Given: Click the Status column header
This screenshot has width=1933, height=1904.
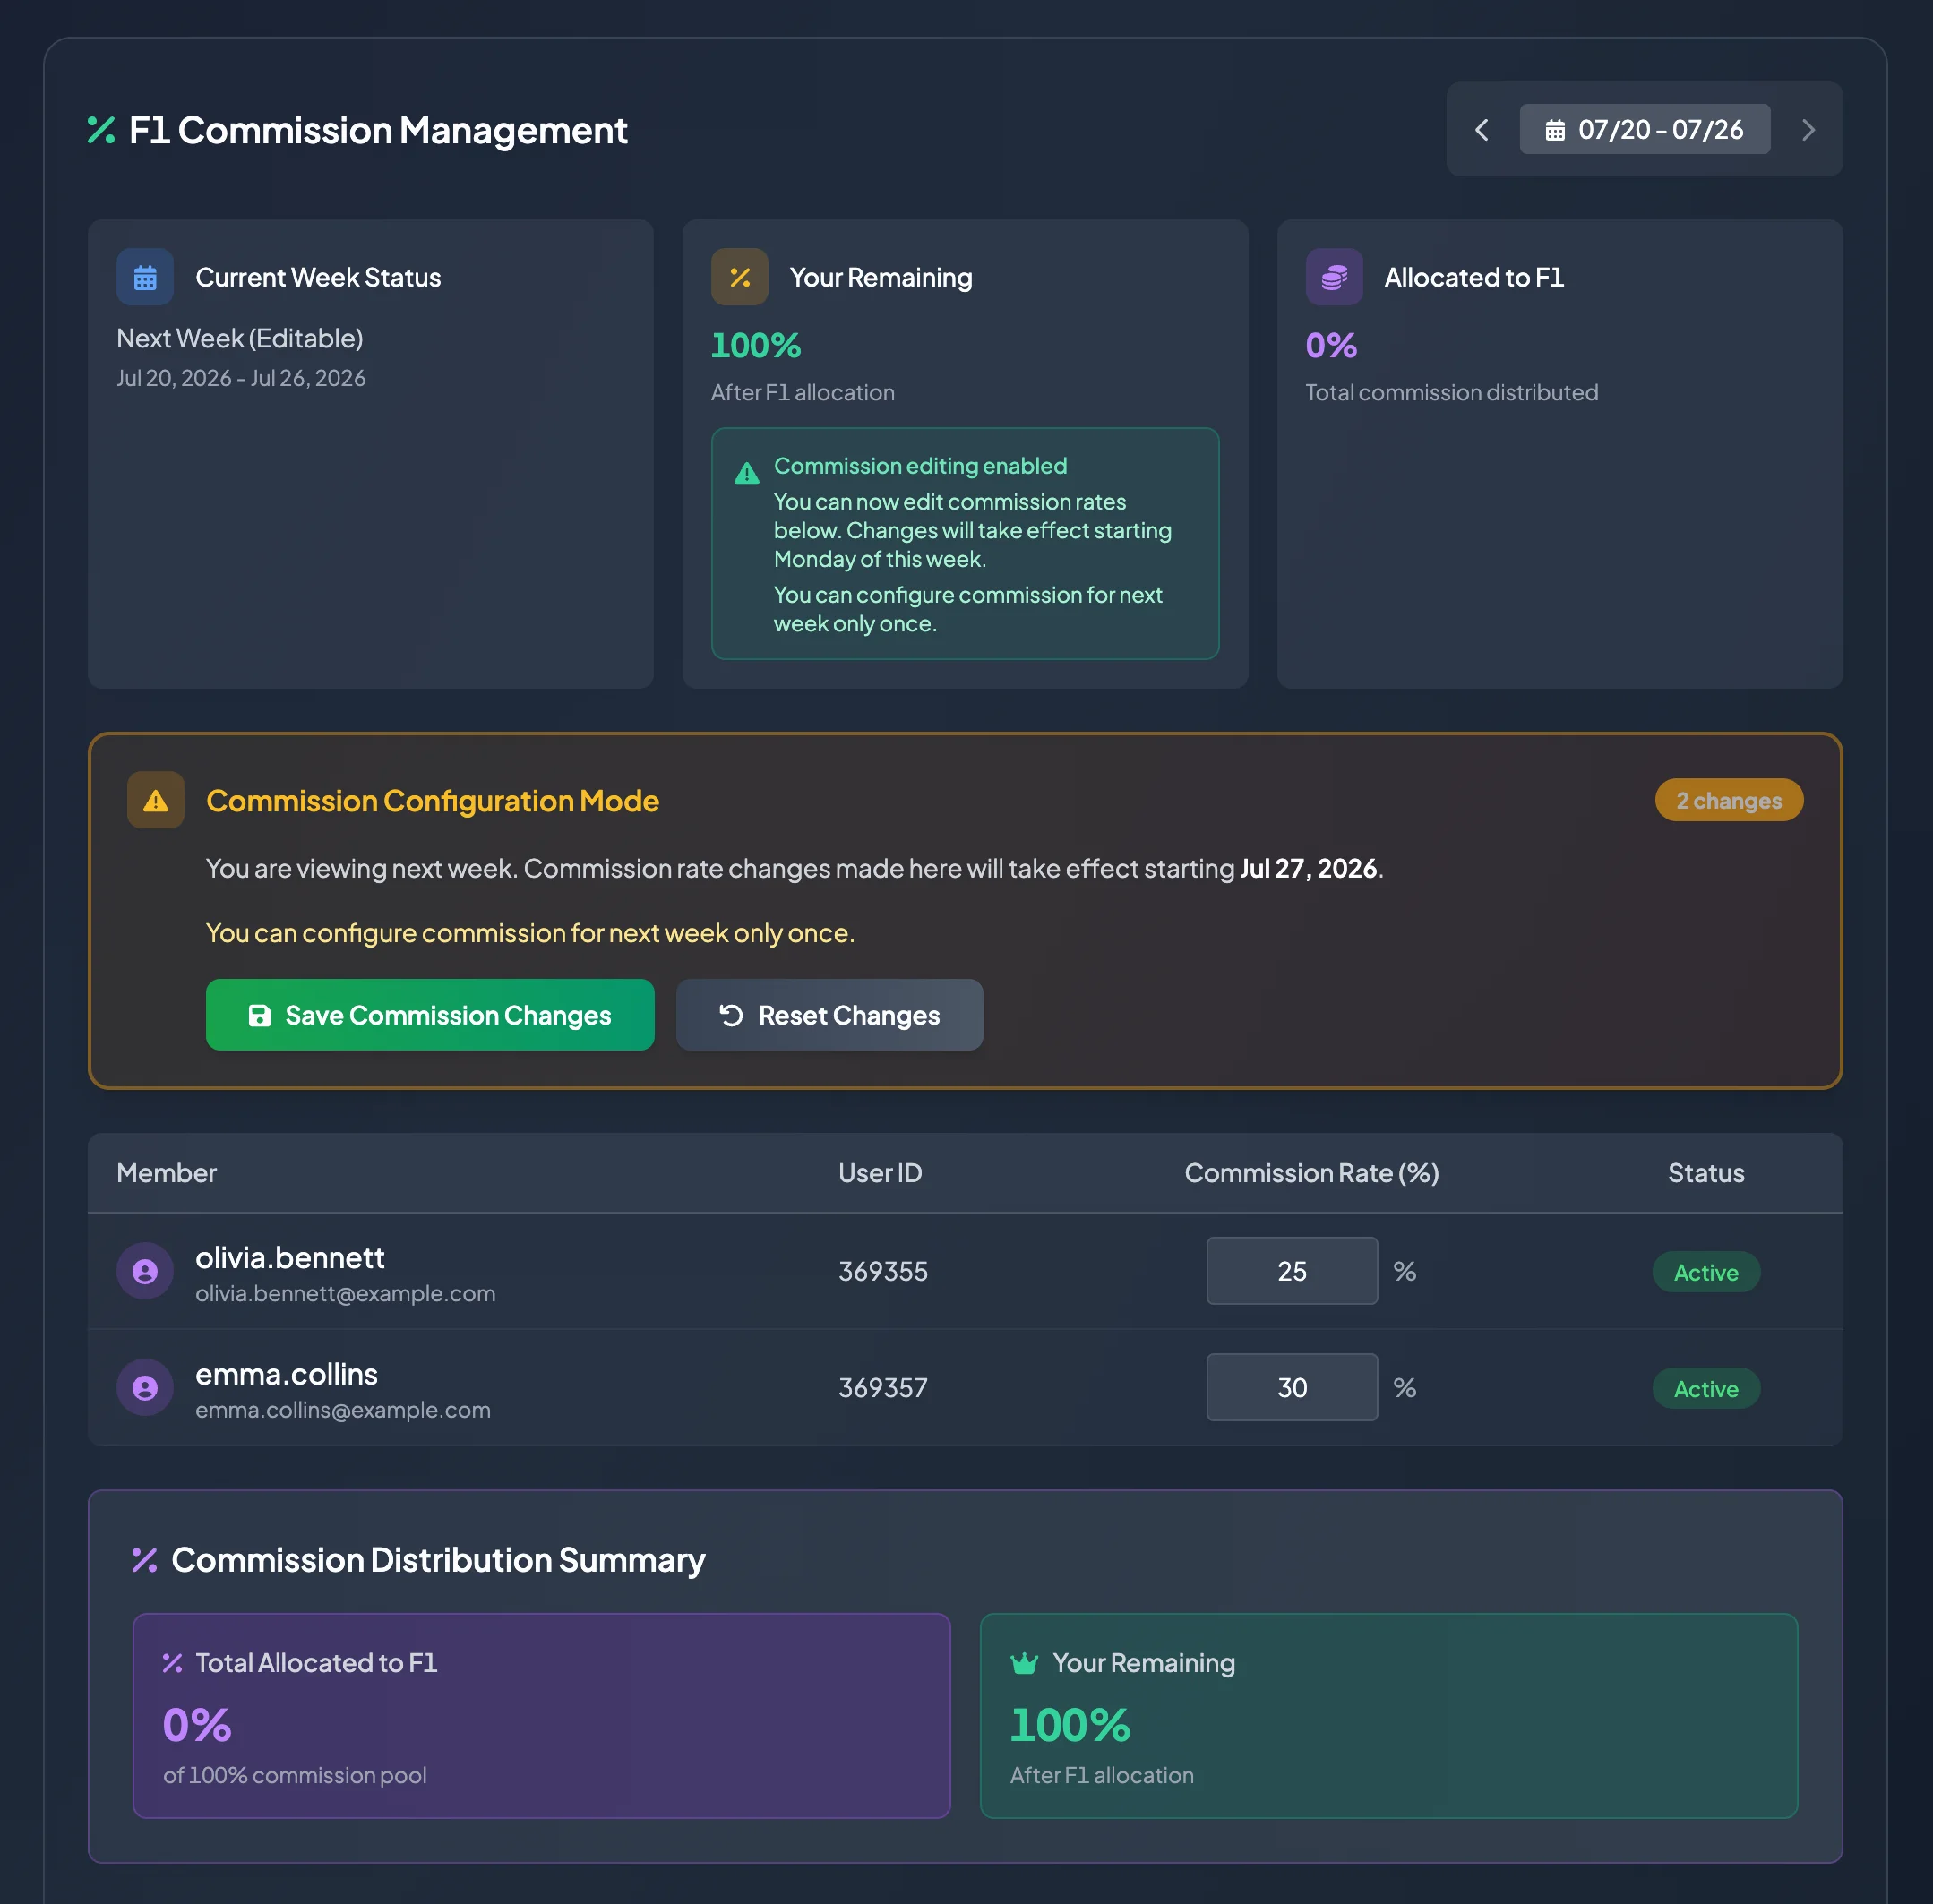Looking at the screenshot, I should 1706,1173.
